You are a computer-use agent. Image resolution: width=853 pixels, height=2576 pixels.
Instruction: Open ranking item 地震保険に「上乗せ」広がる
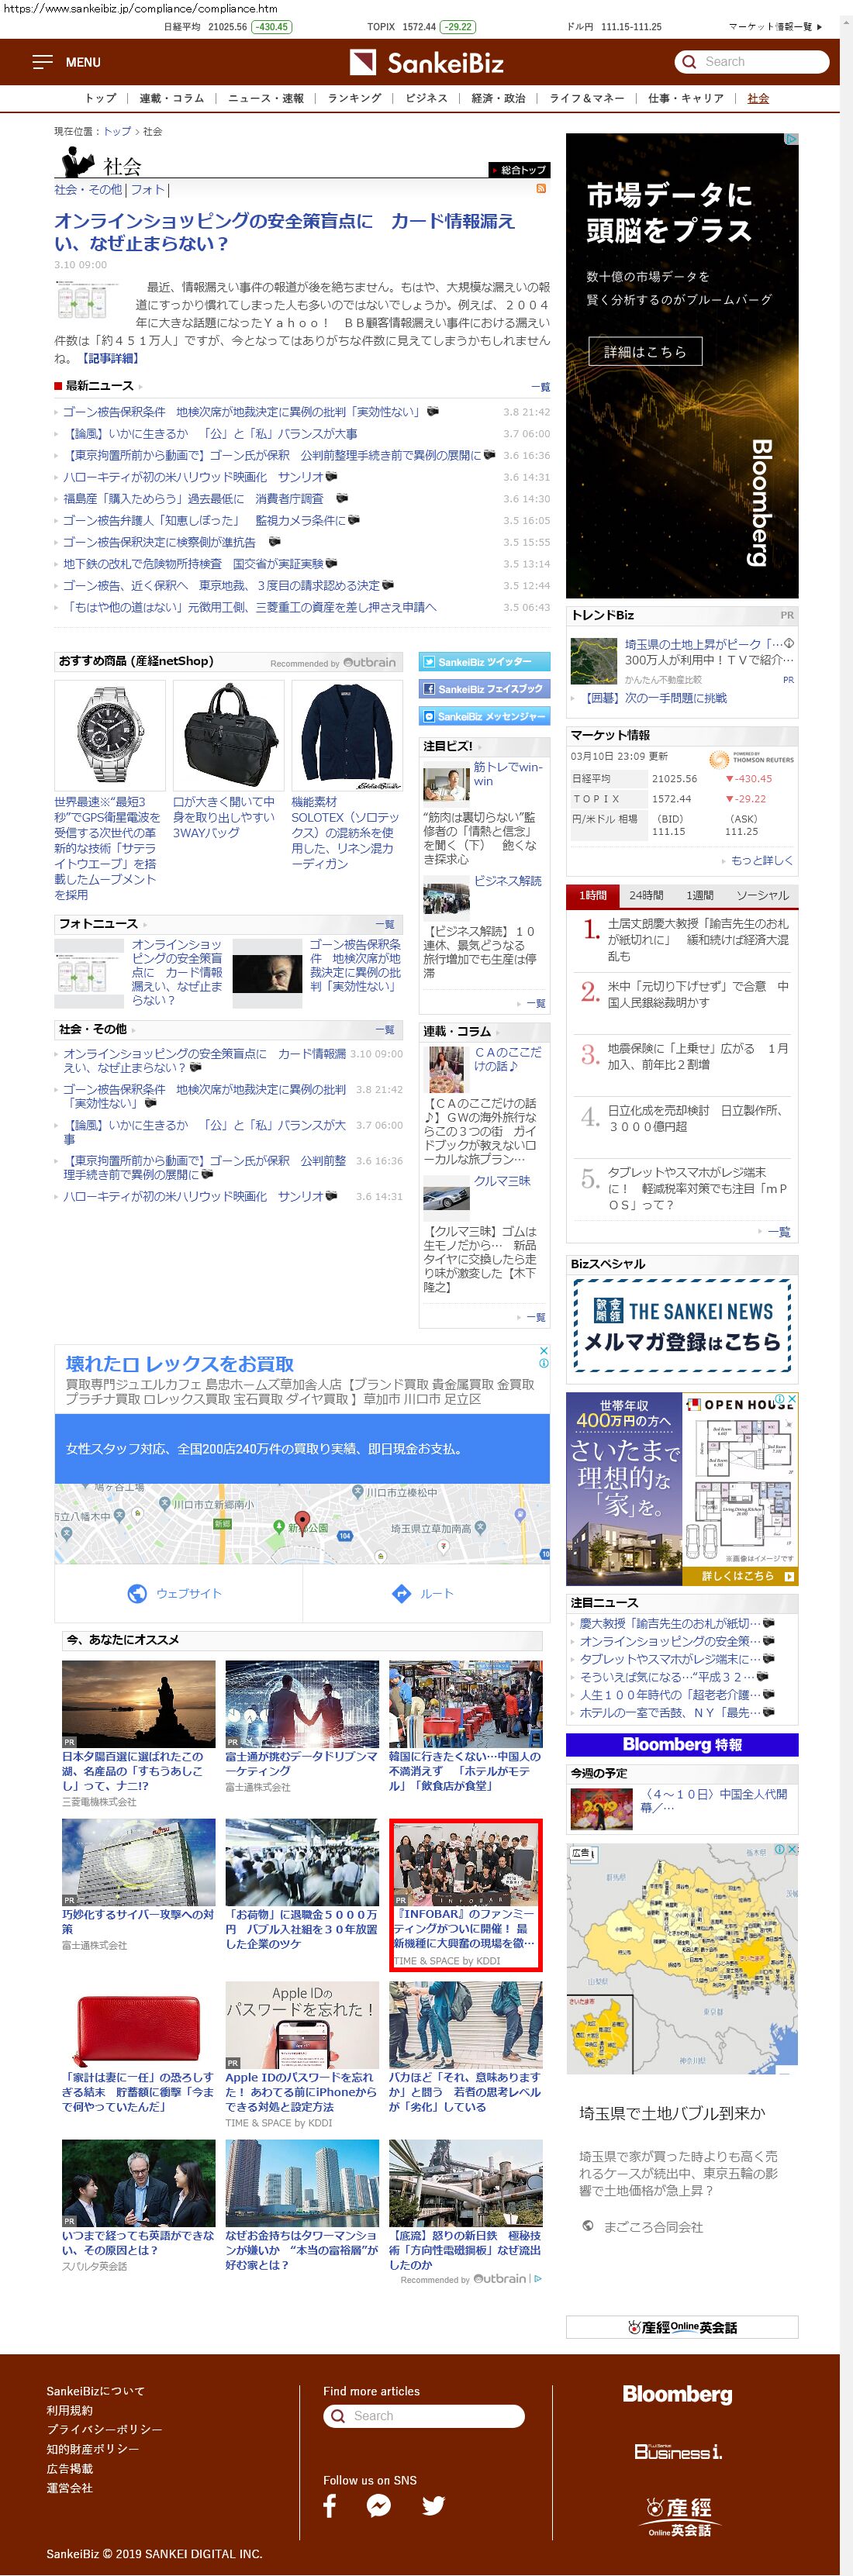pos(698,1056)
